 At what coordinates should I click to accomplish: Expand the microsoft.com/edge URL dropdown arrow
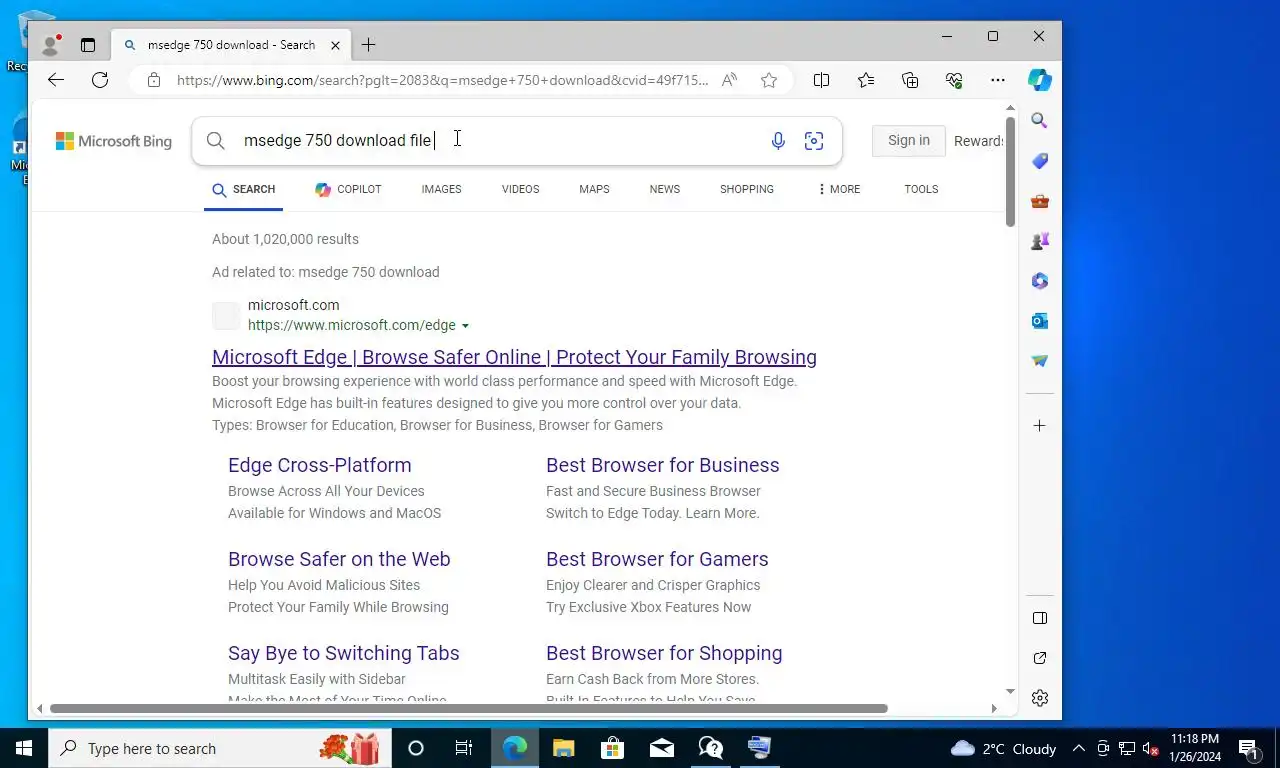[x=465, y=326]
